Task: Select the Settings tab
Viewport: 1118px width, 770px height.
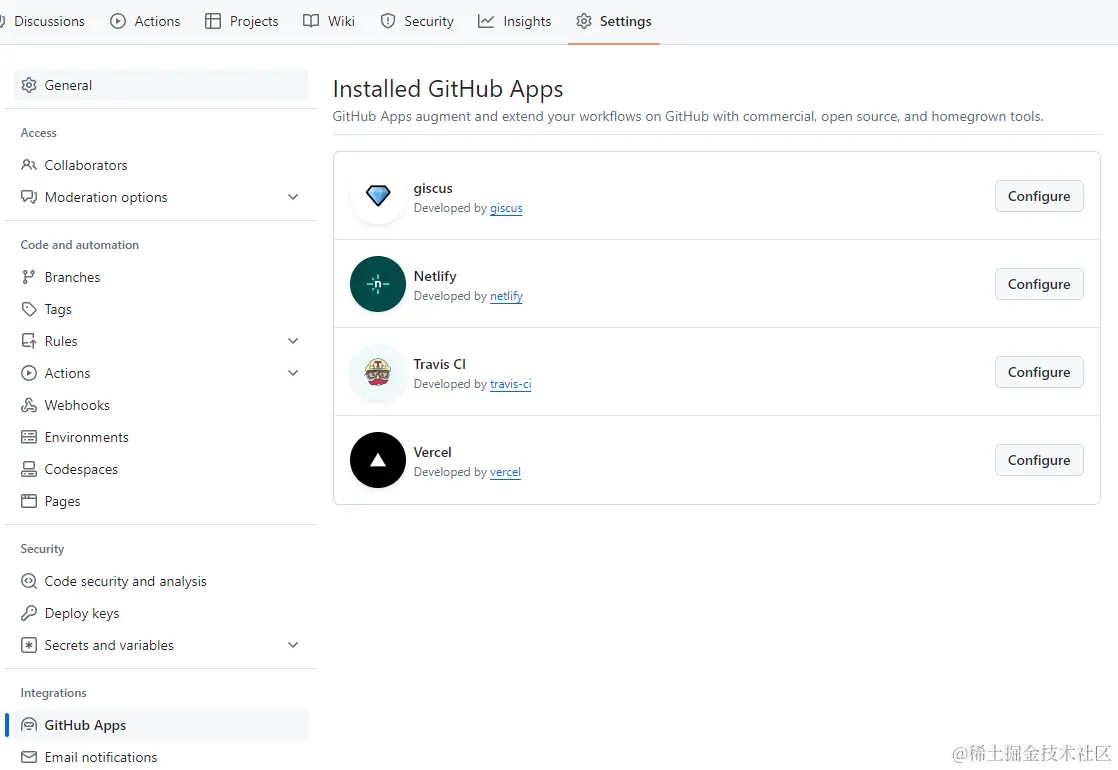Action: (x=614, y=21)
